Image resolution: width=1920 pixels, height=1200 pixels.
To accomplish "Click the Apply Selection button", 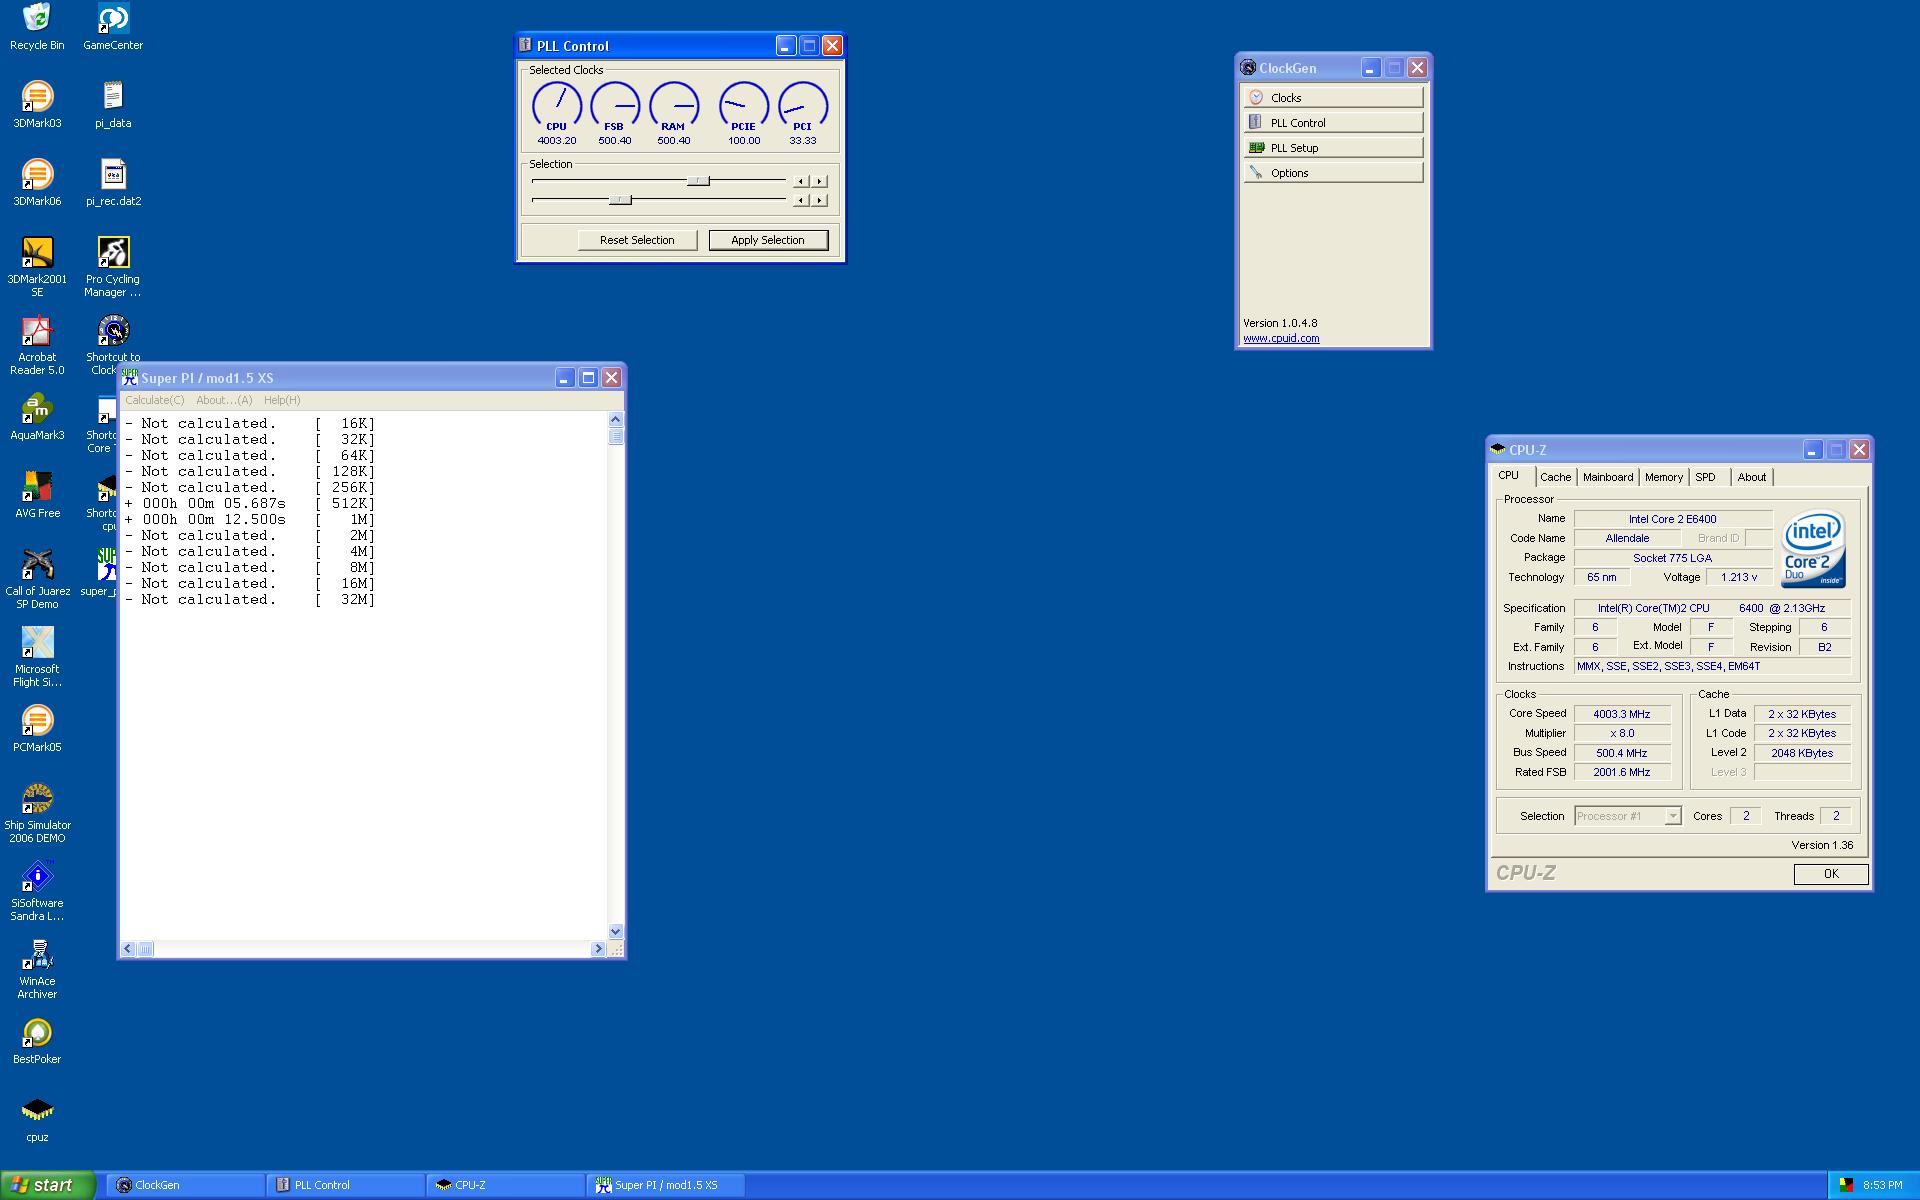I will pyautogui.click(x=768, y=240).
